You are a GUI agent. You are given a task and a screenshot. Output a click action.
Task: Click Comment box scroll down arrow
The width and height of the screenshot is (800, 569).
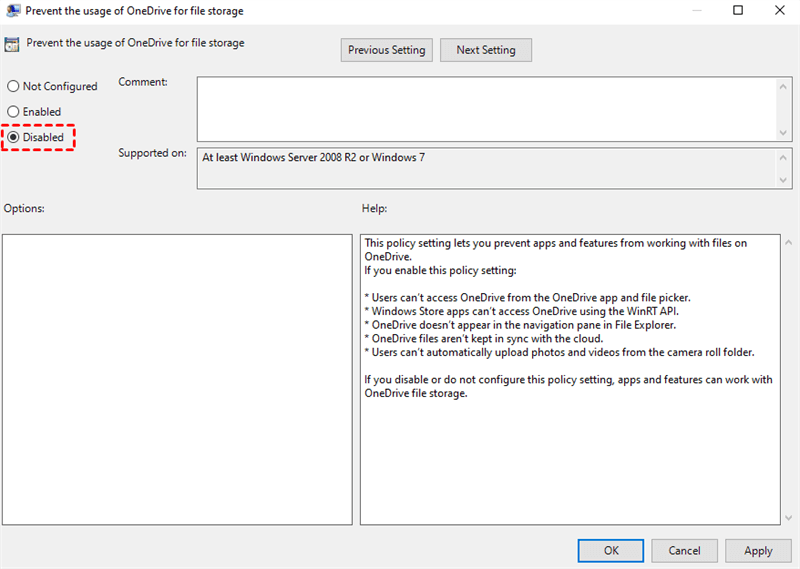[784, 131]
